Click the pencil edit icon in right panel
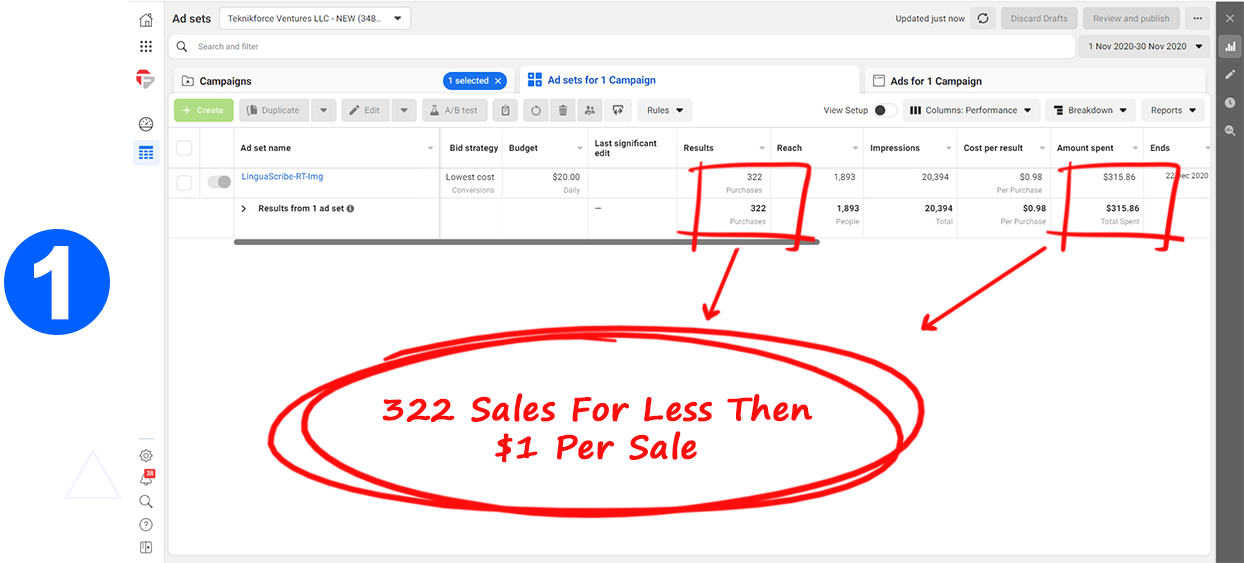This screenshot has width=1244, height=563. click(x=1230, y=74)
